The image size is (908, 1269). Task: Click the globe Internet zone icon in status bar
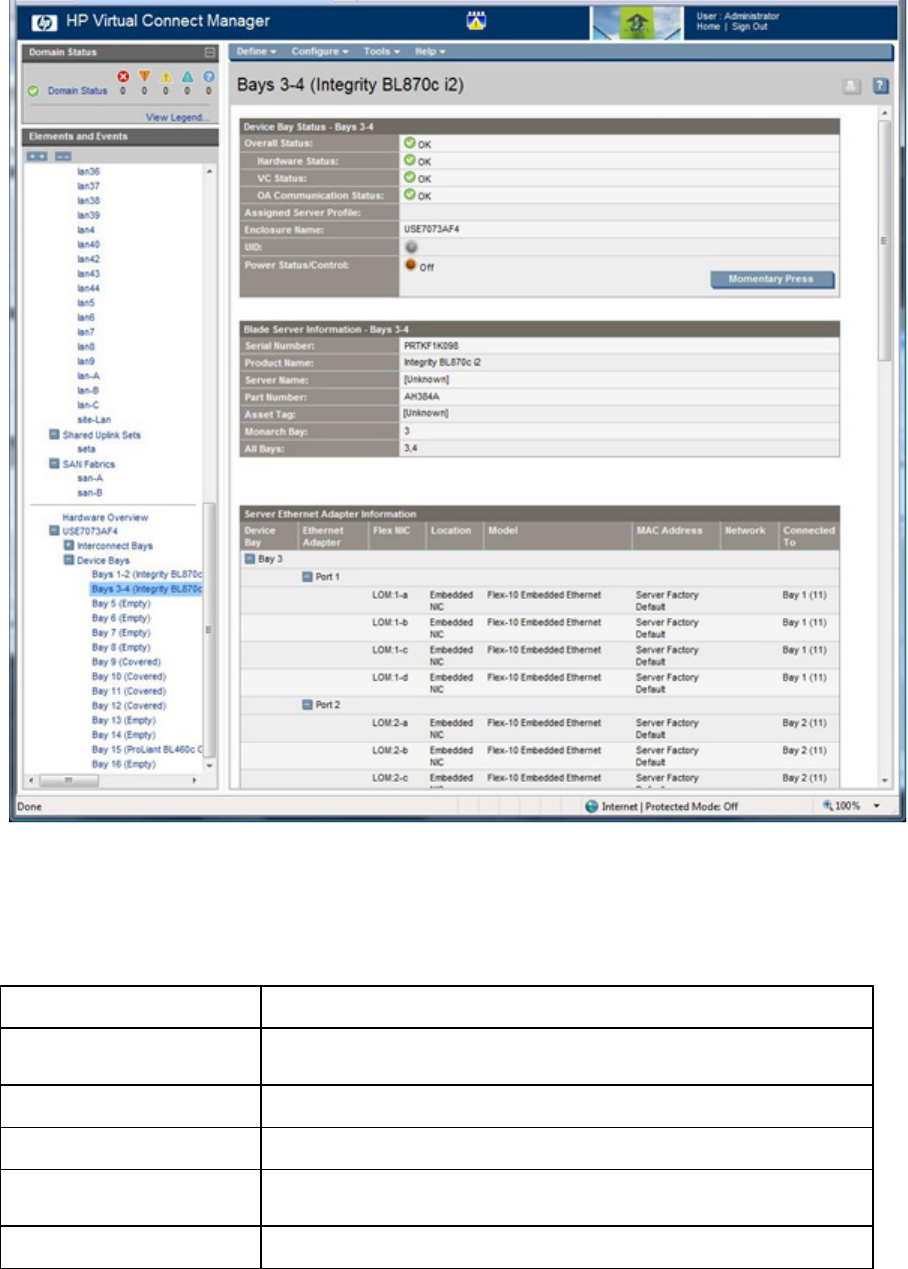(592, 806)
